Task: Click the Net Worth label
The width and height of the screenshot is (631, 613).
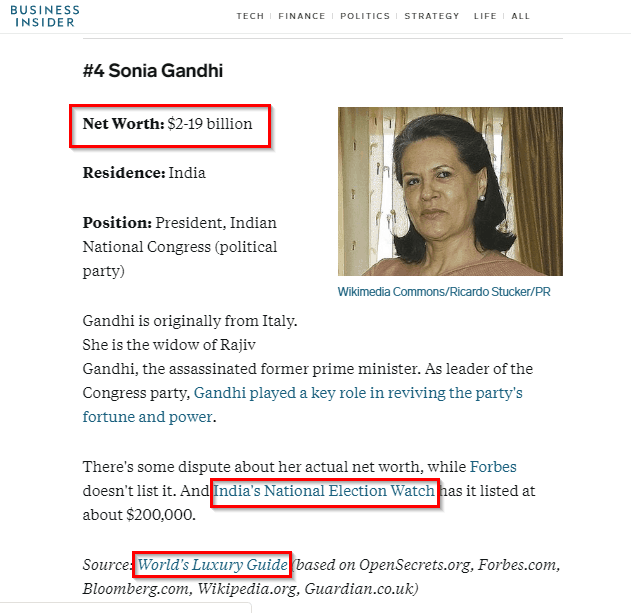Action: tap(123, 124)
